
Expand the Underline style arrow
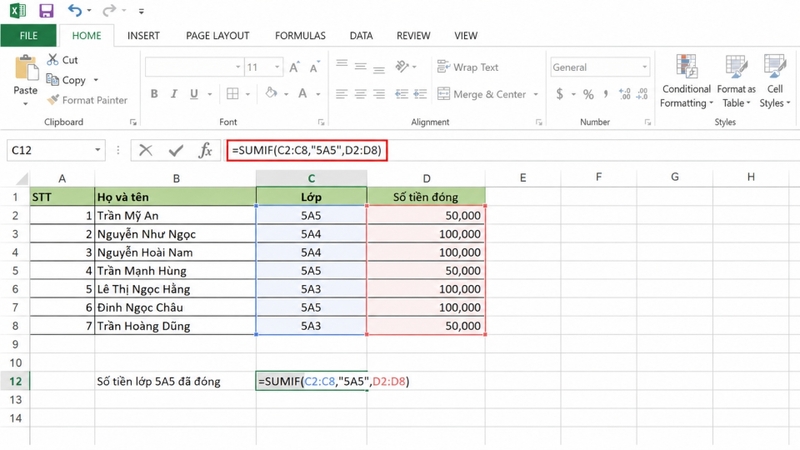[x=210, y=94]
